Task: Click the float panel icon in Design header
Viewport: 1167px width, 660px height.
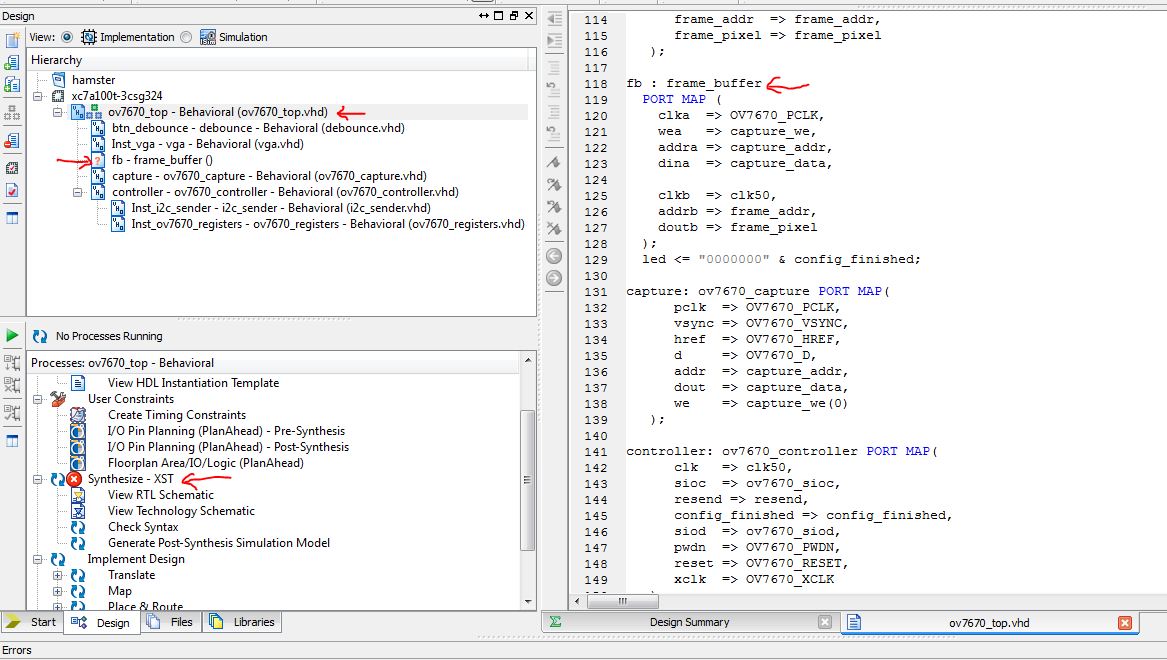Action: coord(514,16)
